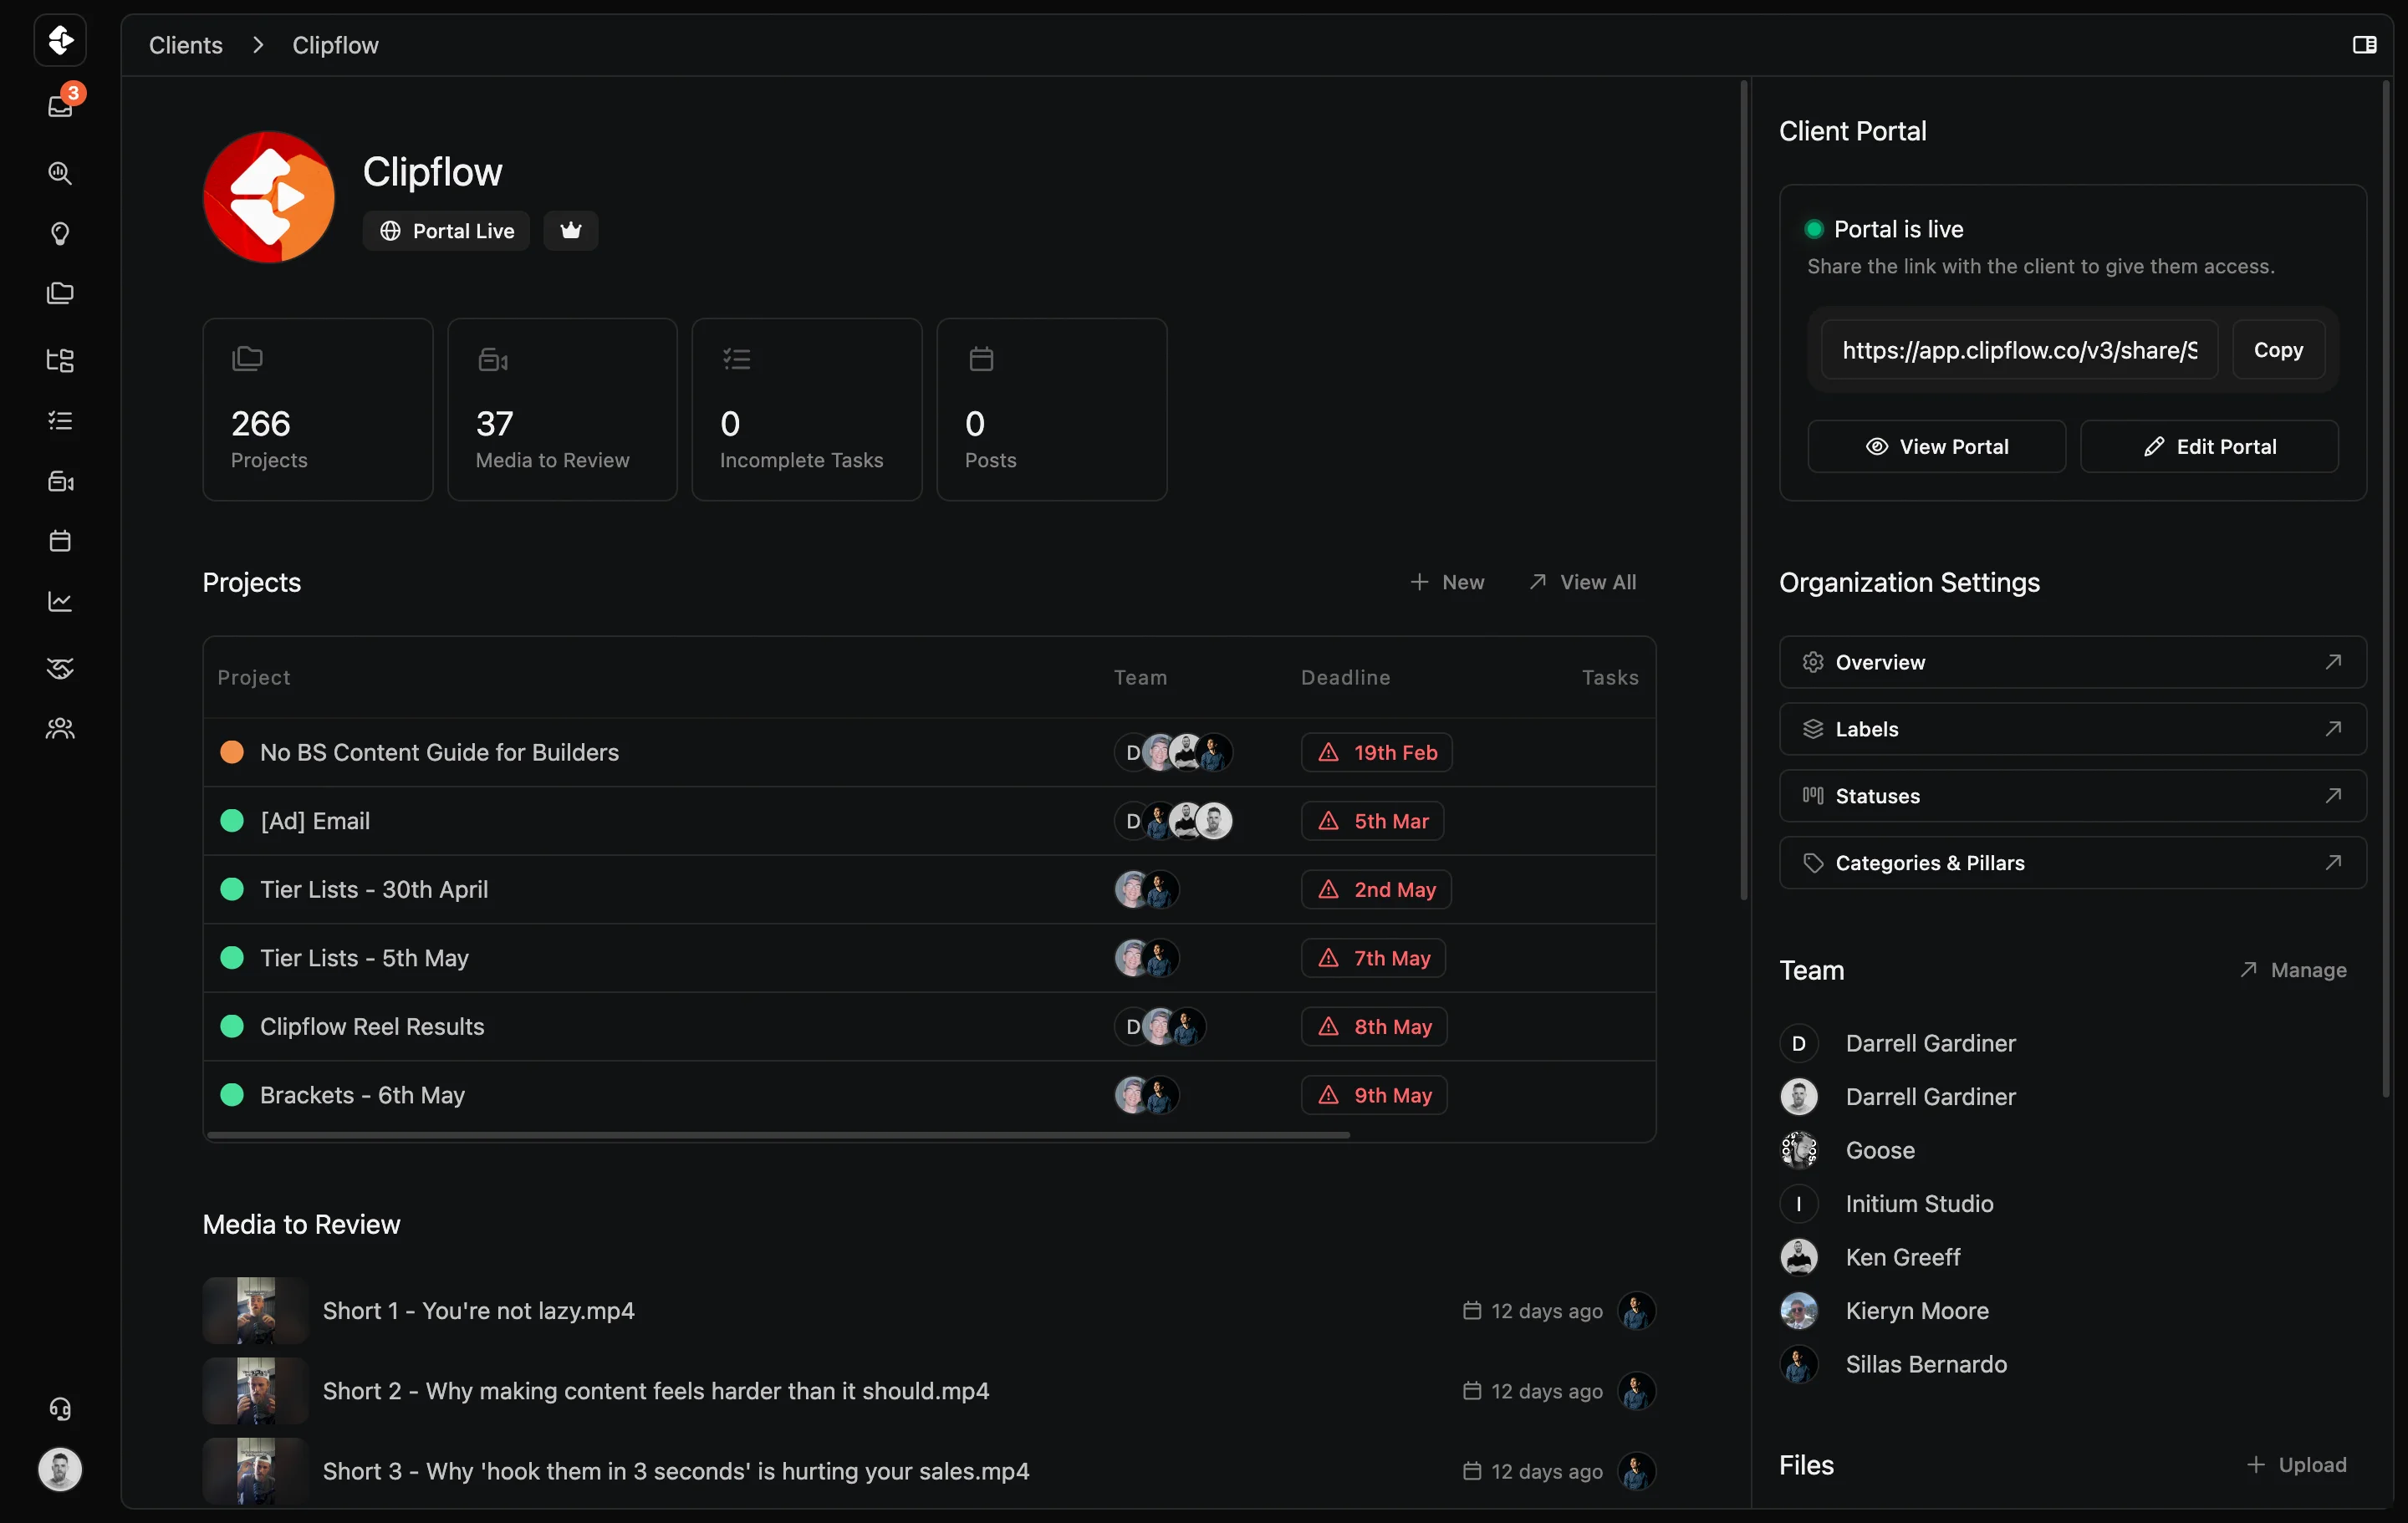
Task: Toggle the right side panel icon
Action: (x=2364, y=45)
